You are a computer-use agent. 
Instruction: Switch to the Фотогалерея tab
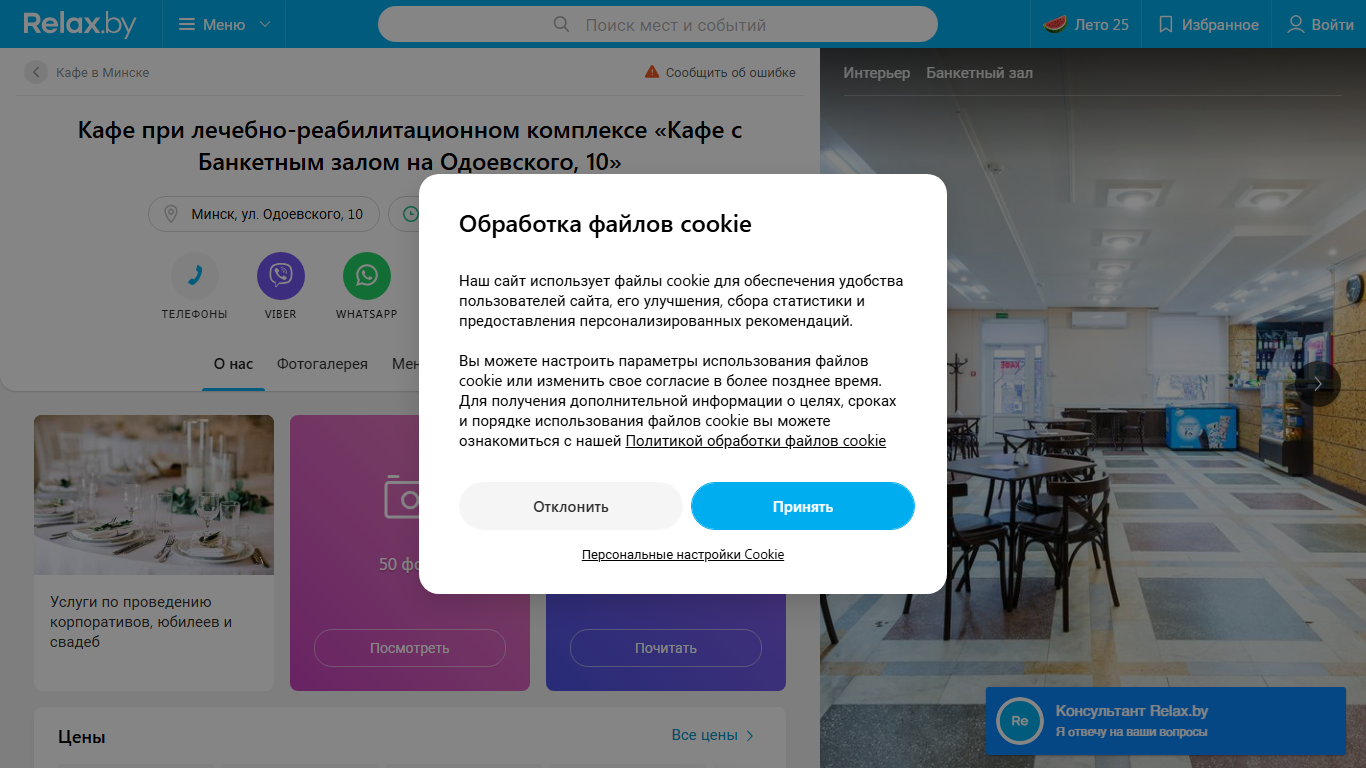[x=322, y=364]
